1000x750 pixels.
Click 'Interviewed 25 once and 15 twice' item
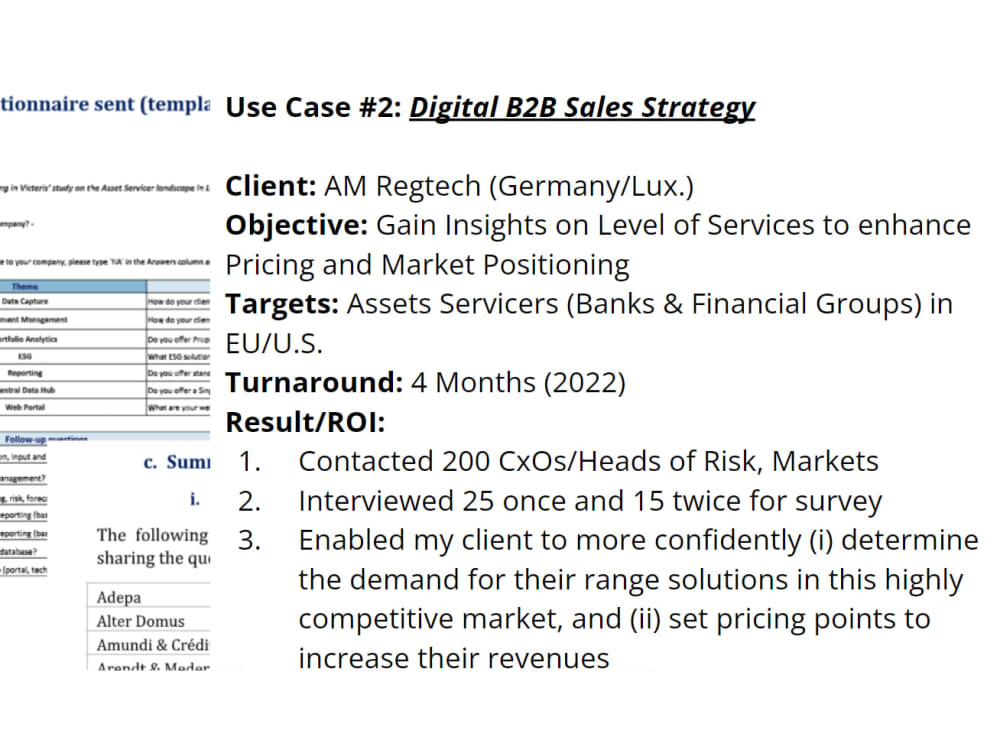591,501
